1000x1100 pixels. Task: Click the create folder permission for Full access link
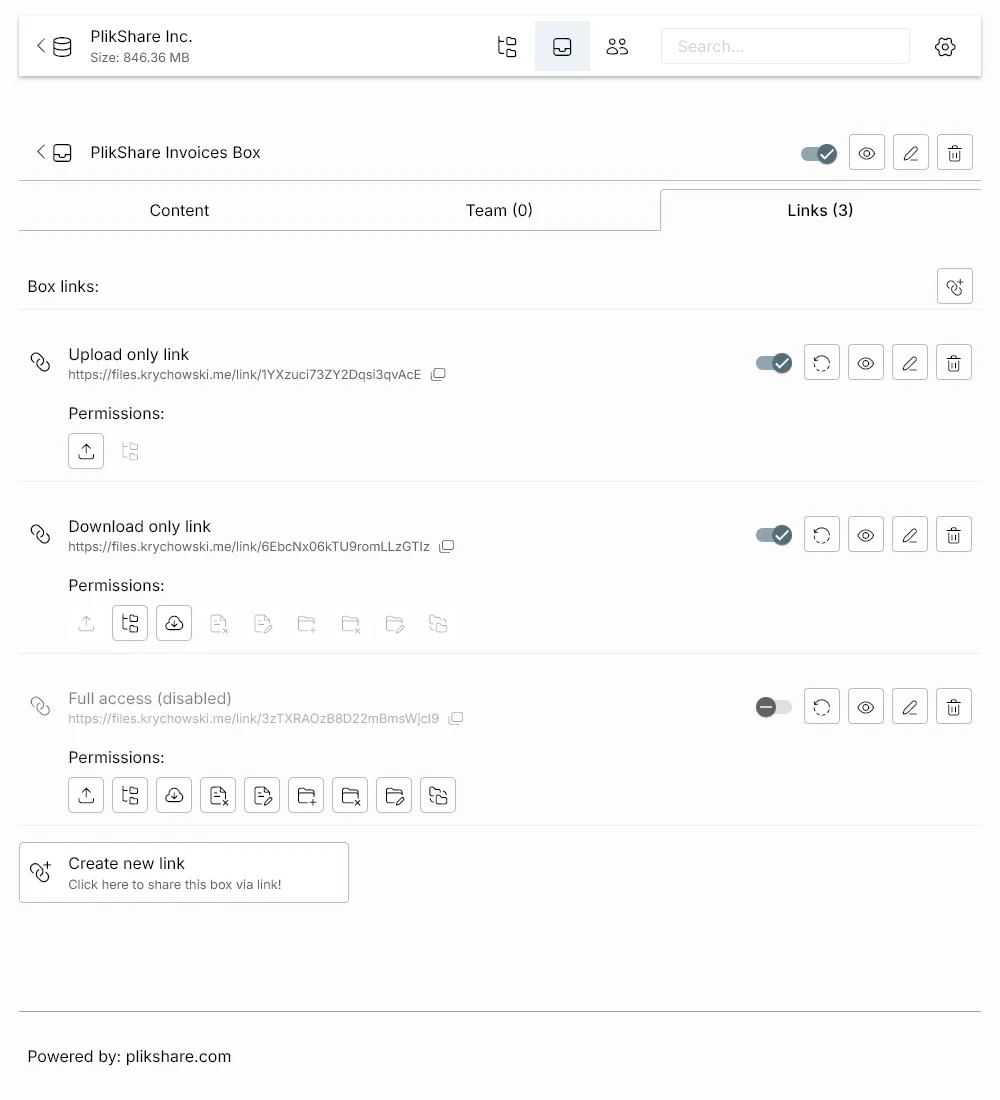(306, 795)
